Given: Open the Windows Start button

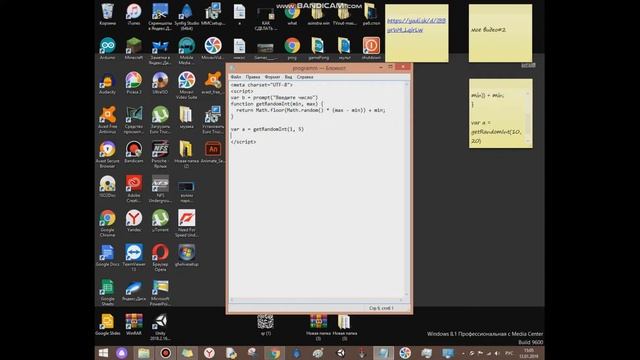Looking at the screenshot, I should (x=104, y=353).
